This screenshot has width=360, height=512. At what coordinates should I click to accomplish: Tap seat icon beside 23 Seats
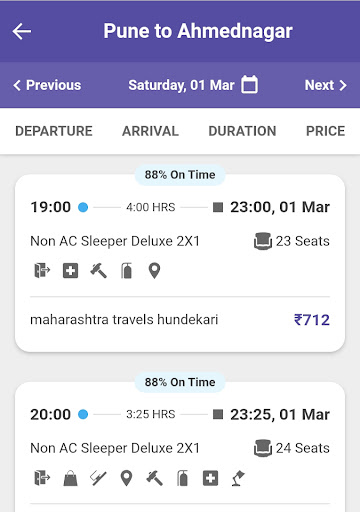tap(263, 241)
